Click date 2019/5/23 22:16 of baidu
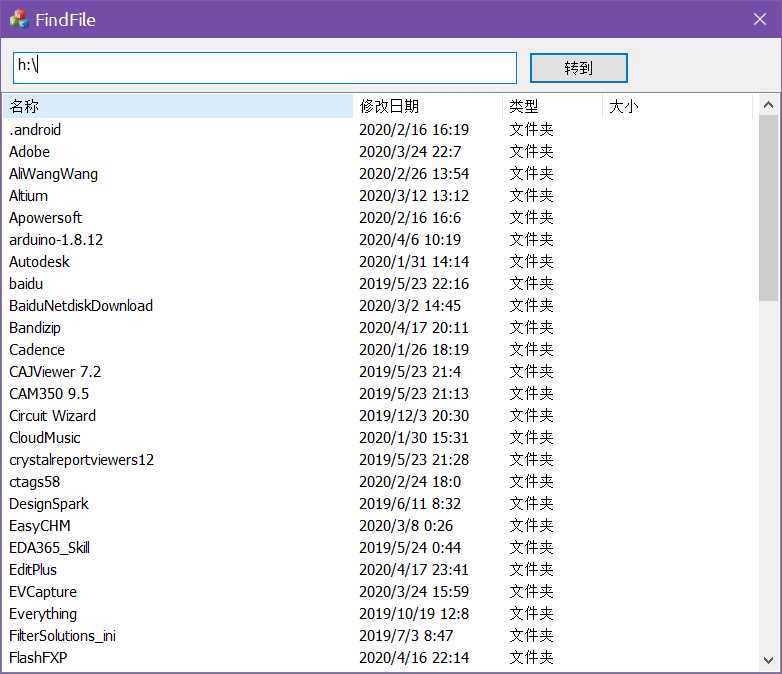This screenshot has height=674, width=782. (414, 283)
